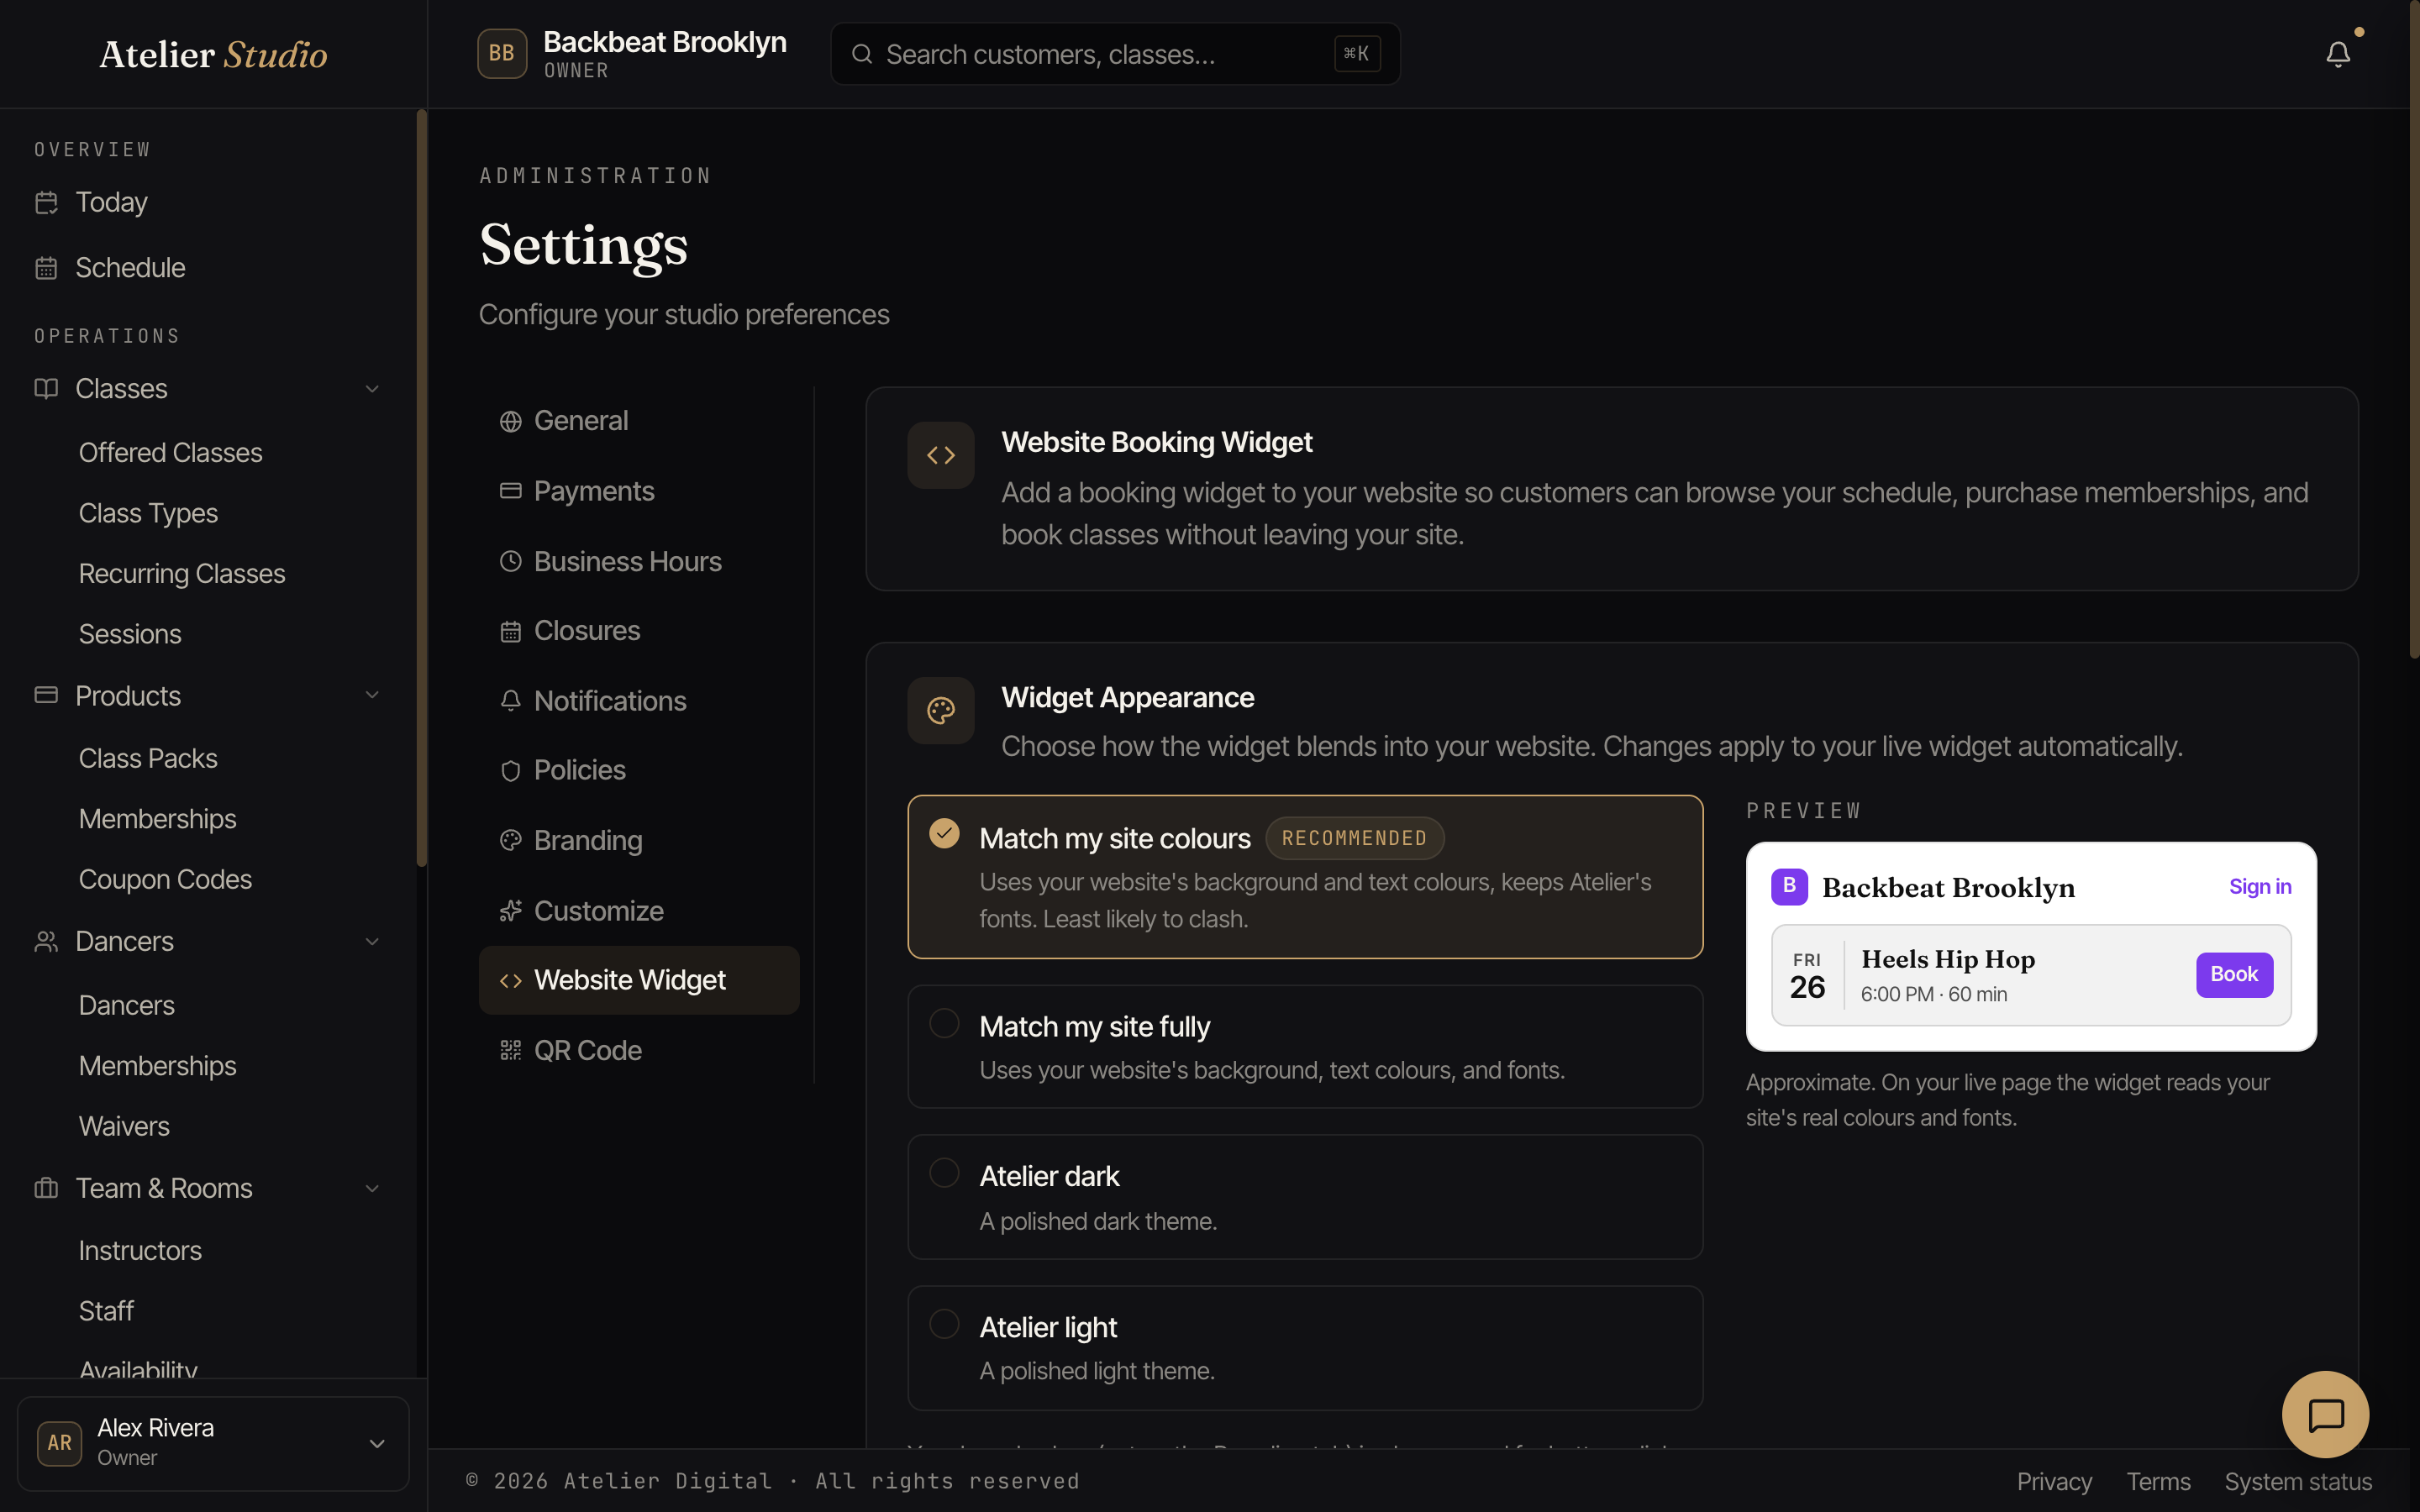Go to Business Hours settings
The image size is (2420, 1512).
point(639,562)
